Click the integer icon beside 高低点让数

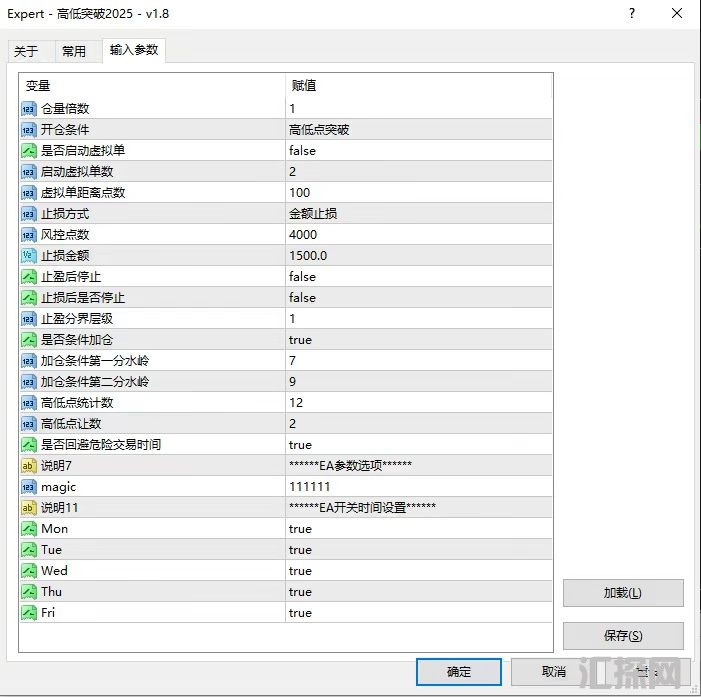29,424
